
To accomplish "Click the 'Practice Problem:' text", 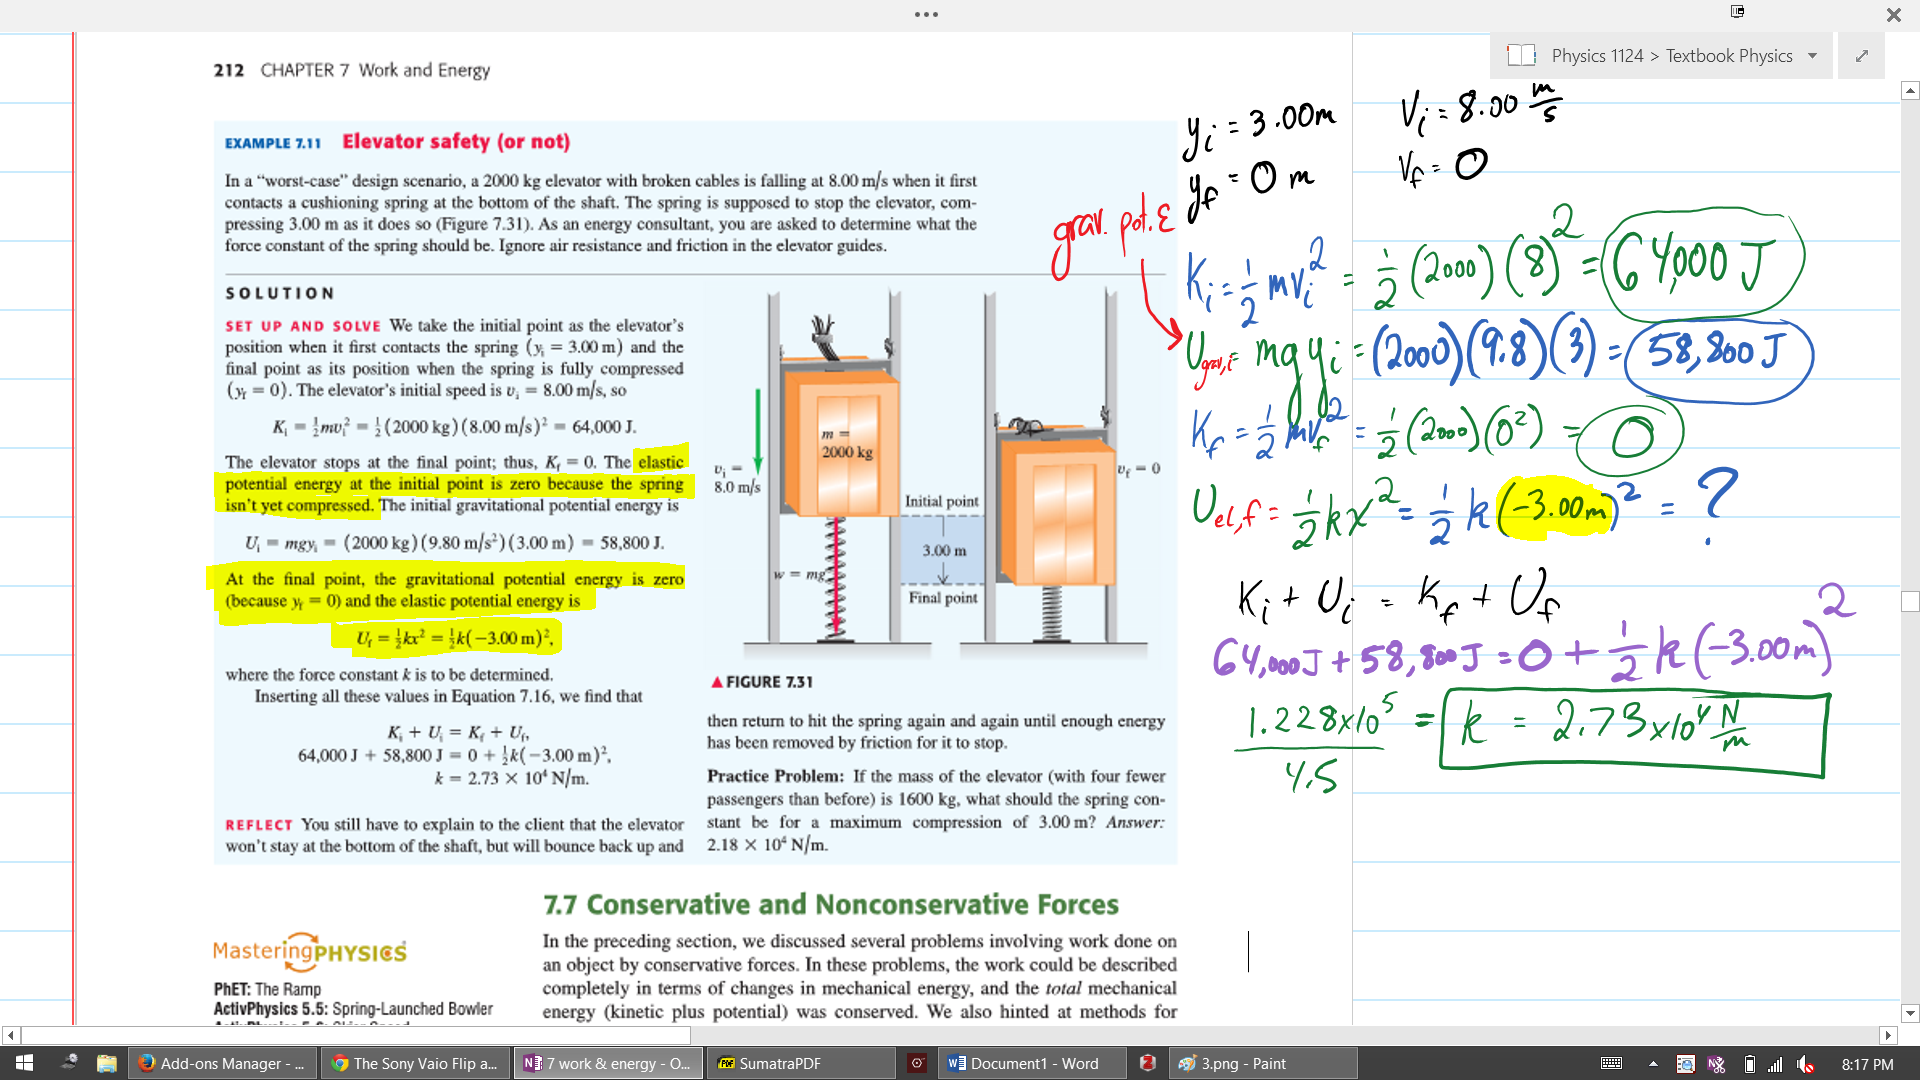I will pos(776,776).
